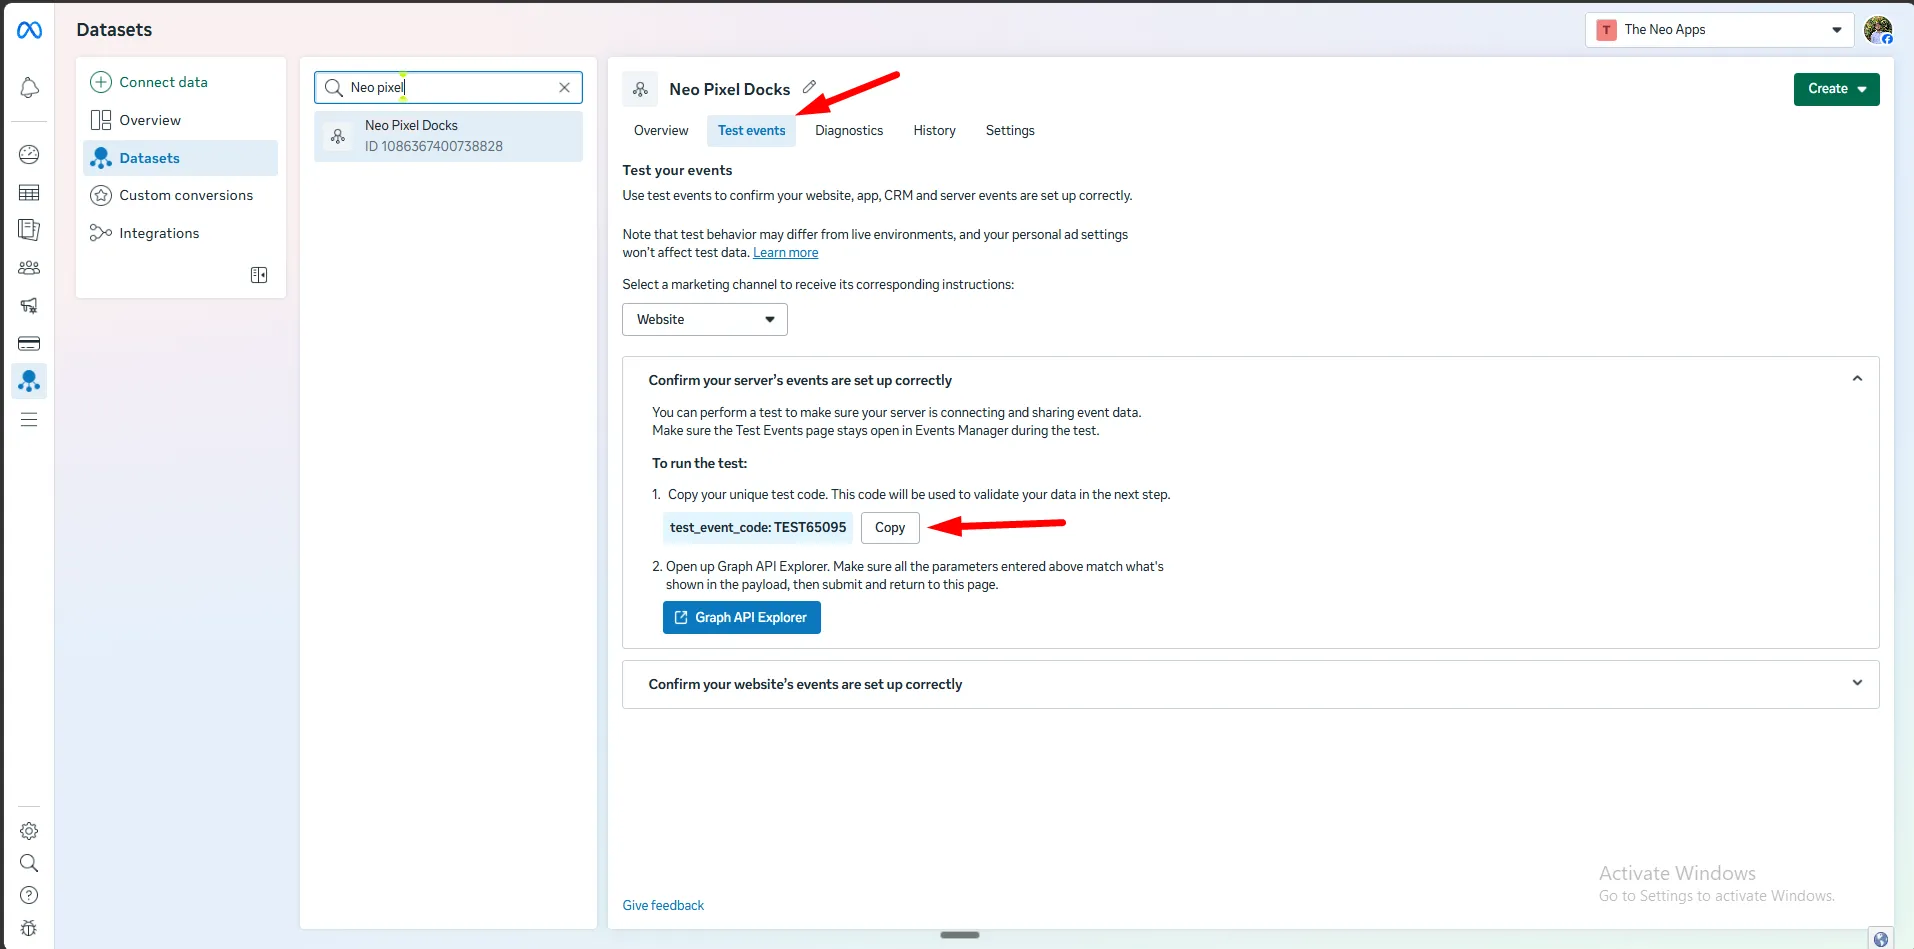This screenshot has width=1914, height=949.
Task: Switch to the Overview tab
Action: tap(661, 131)
